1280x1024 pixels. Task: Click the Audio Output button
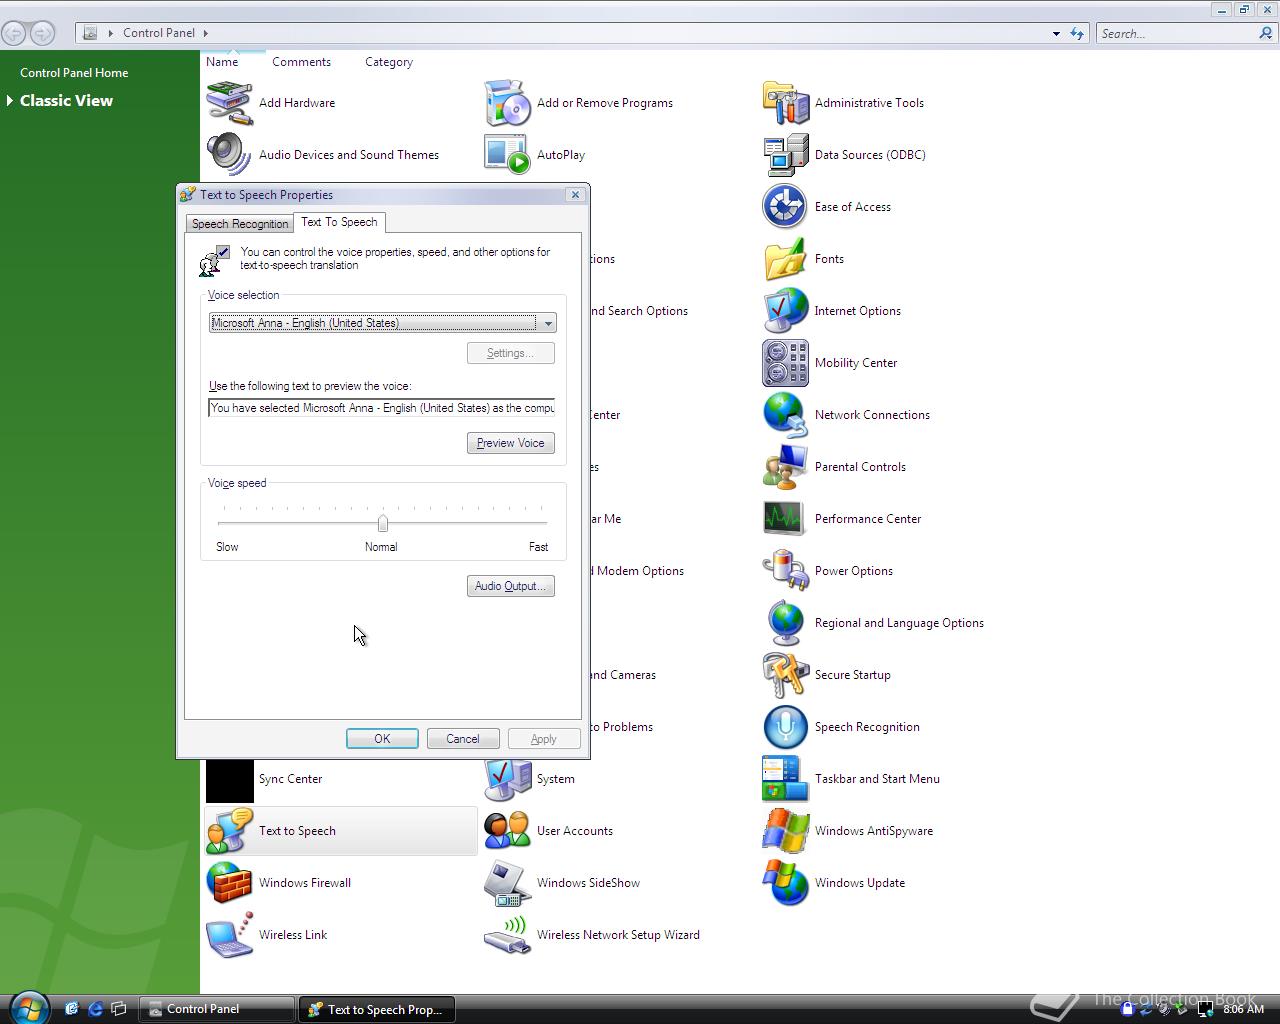[511, 586]
